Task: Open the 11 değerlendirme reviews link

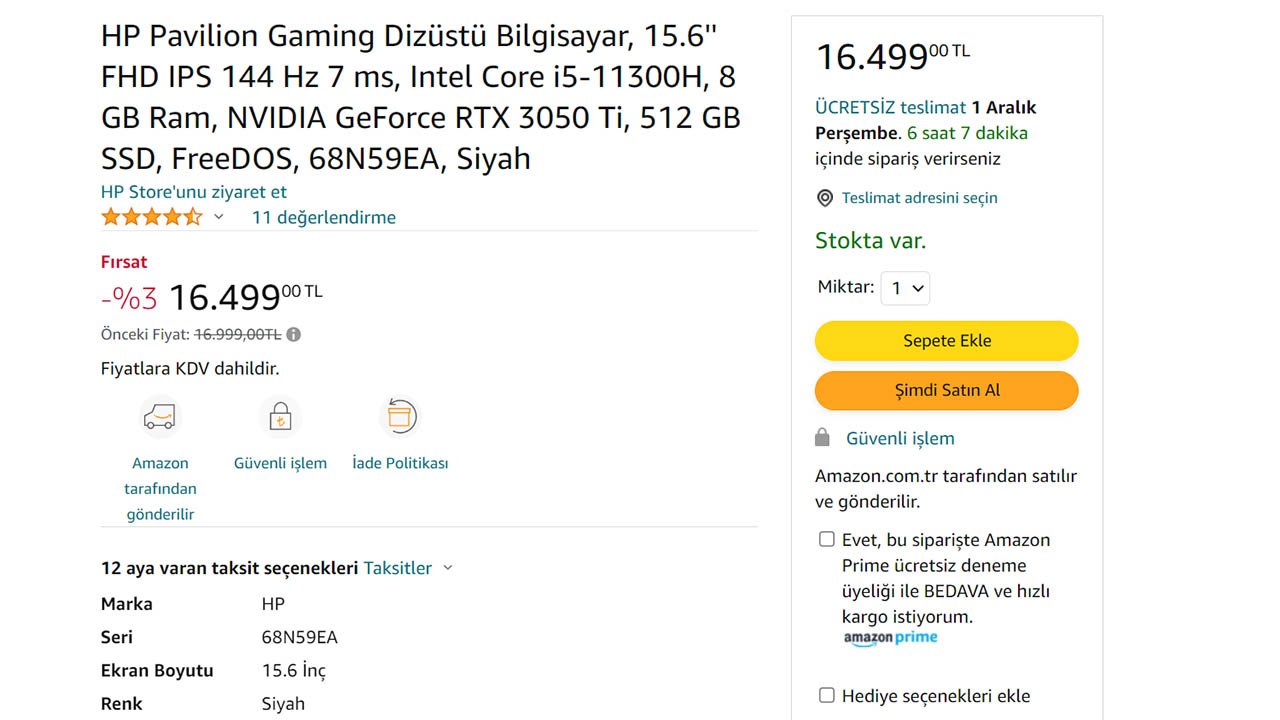Action: tap(324, 217)
